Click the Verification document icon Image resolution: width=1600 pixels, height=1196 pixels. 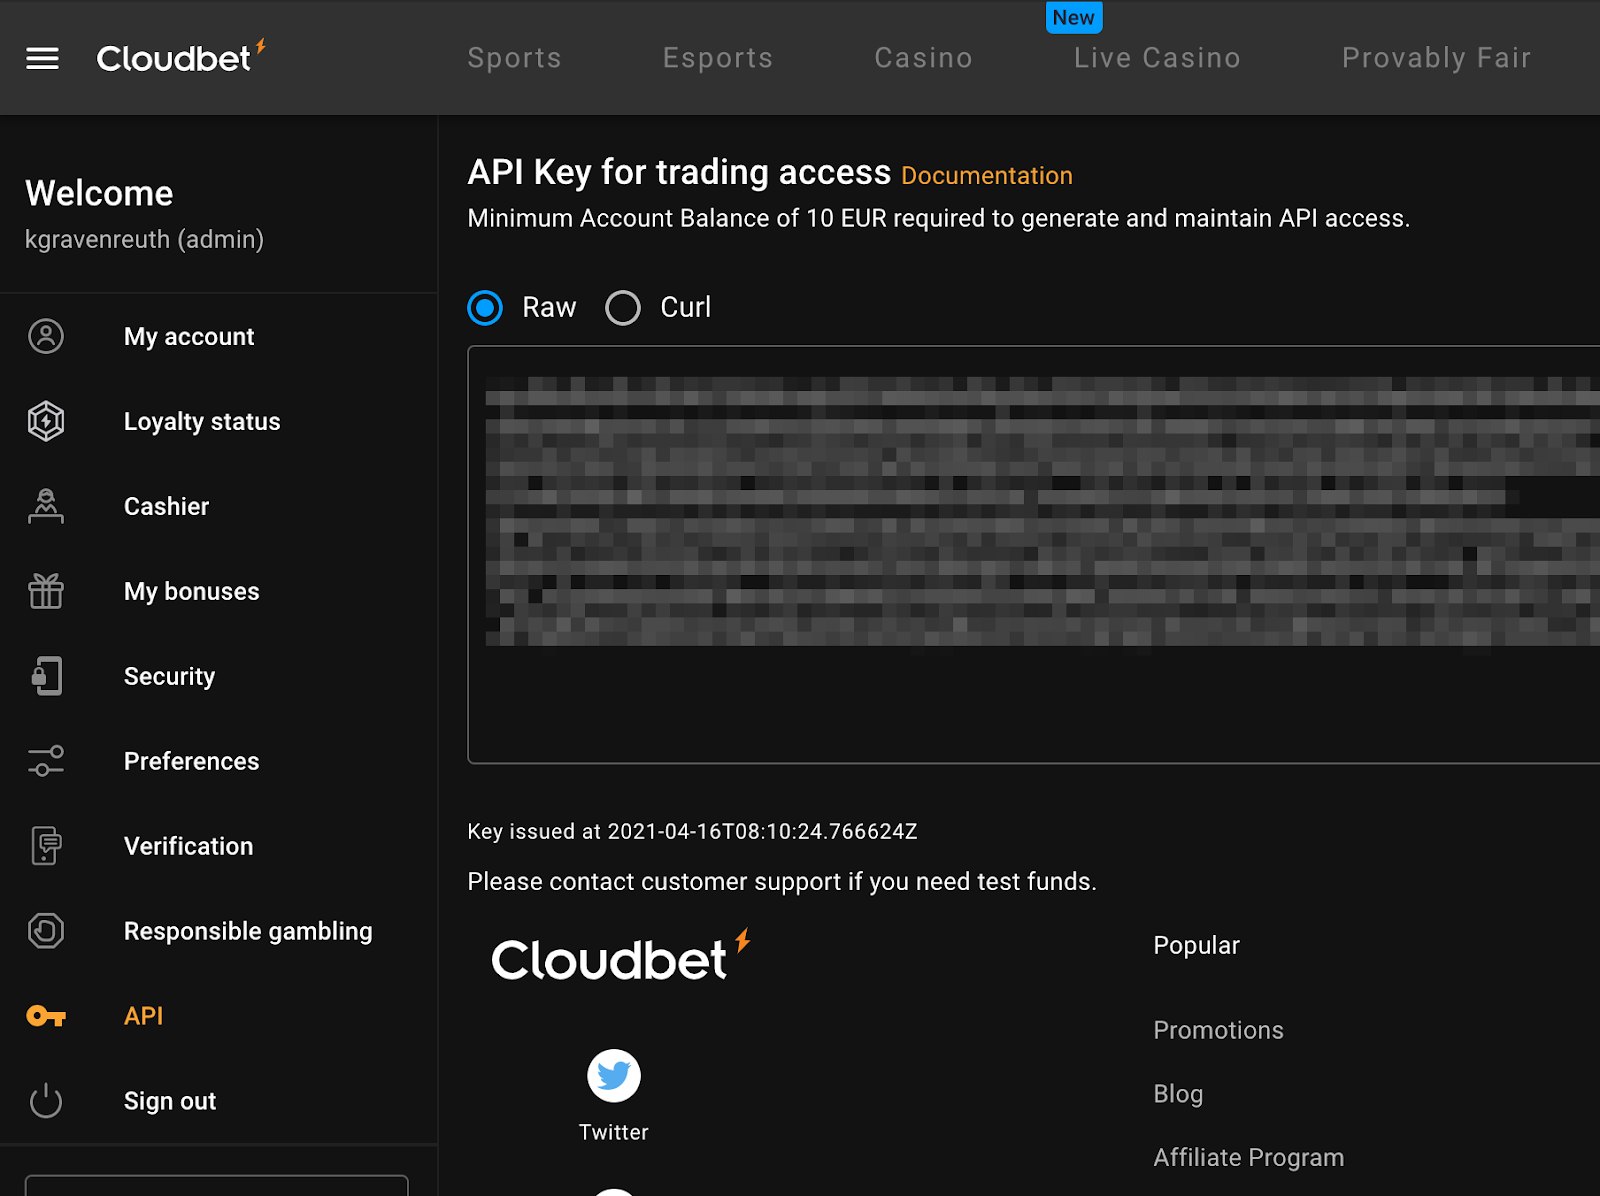46,846
